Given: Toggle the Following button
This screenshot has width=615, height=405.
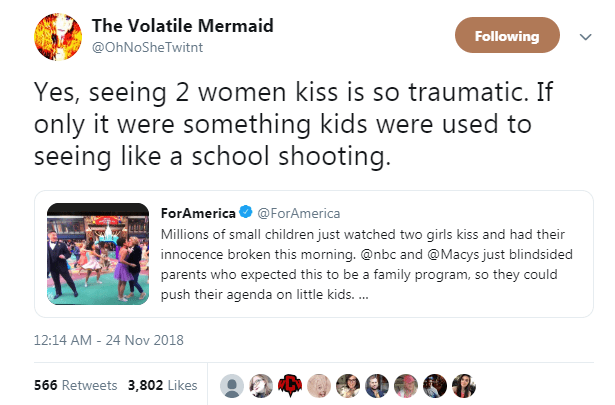Looking at the screenshot, I should (x=507, y=37).
